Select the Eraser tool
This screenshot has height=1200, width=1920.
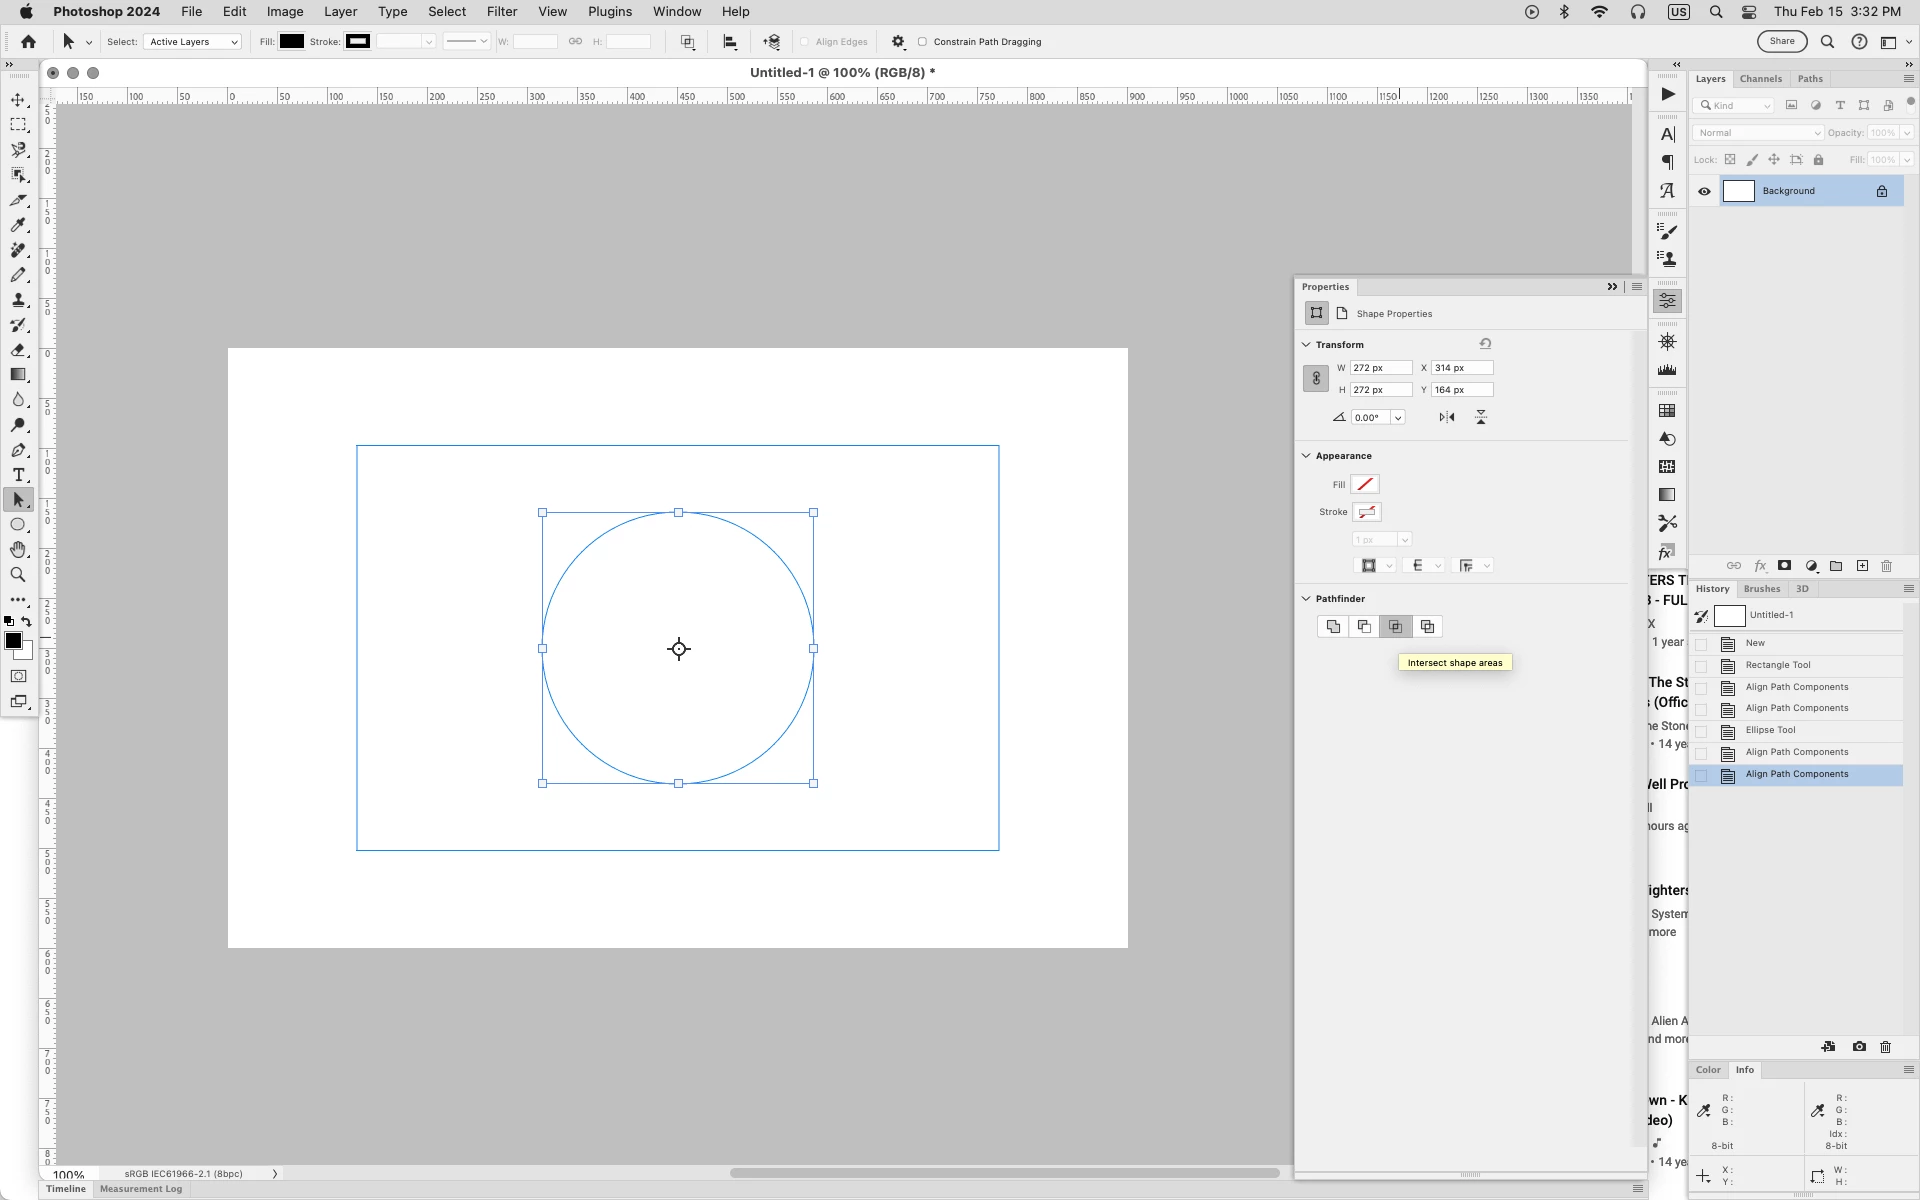18,350
